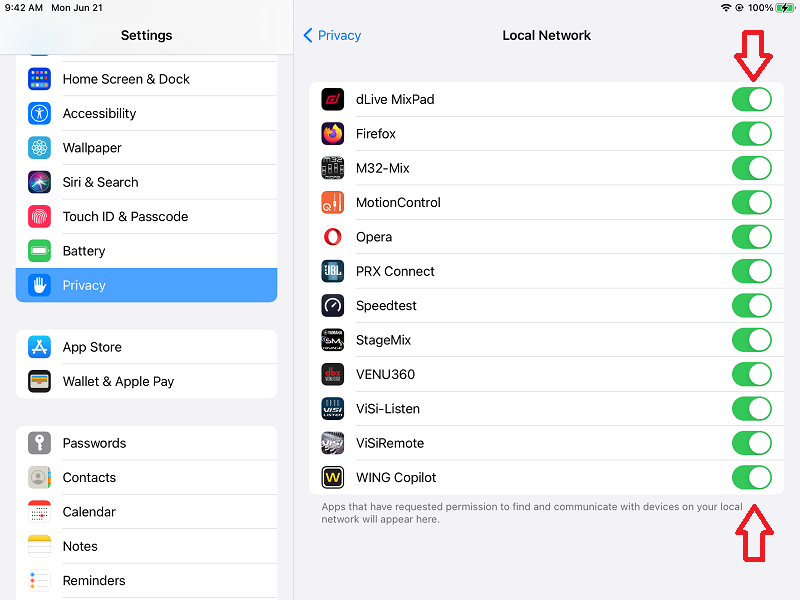Go back to Privacy settings
The width and height of the screenshot is (800, 600).
(x=332, y=35)
